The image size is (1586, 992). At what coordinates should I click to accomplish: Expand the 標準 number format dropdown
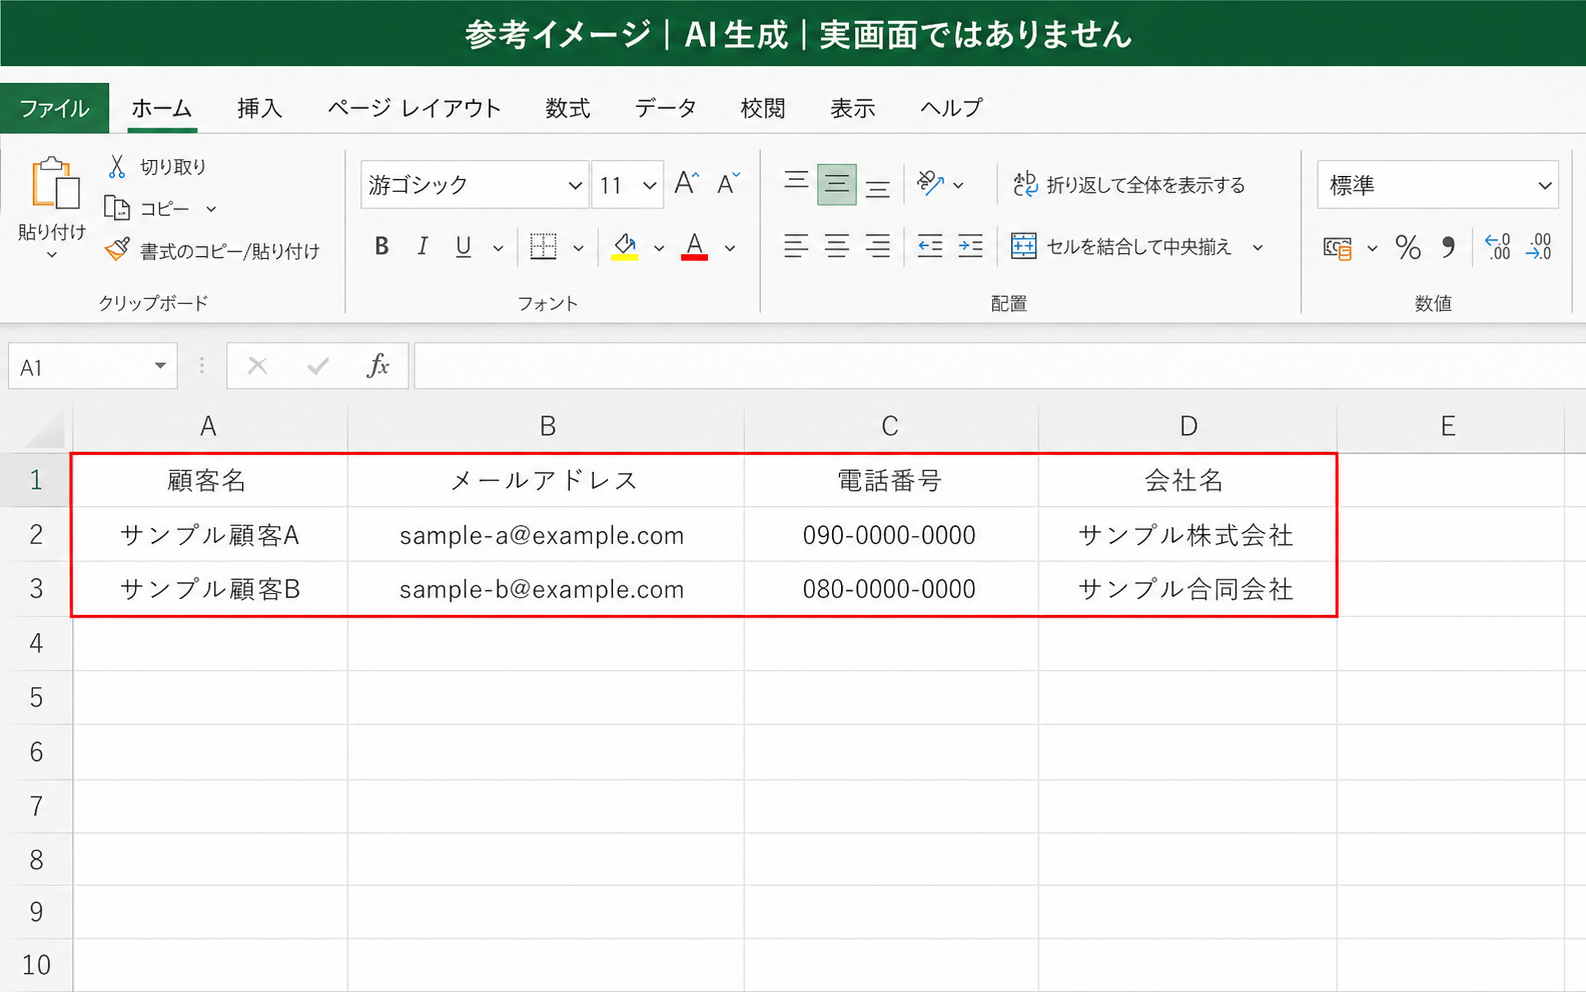(1544, 185)
